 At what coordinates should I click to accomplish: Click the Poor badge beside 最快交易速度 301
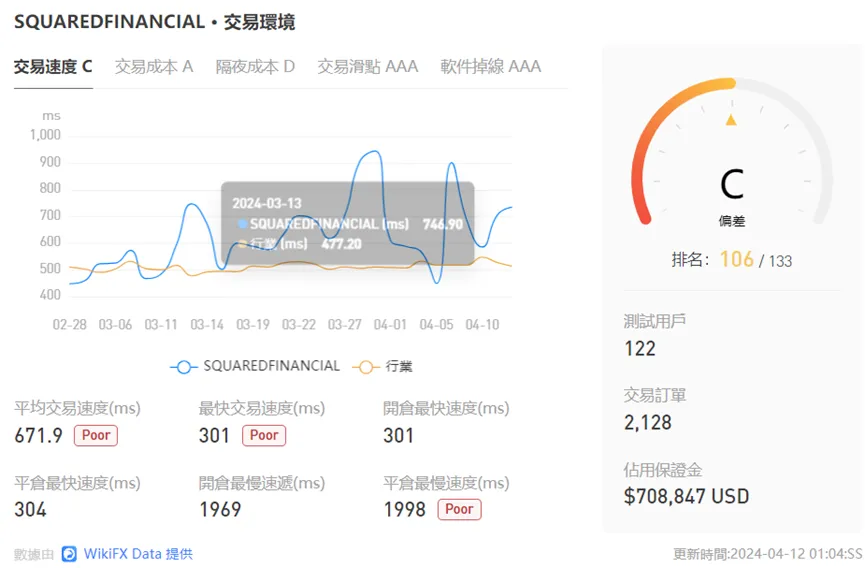(264, 435)
